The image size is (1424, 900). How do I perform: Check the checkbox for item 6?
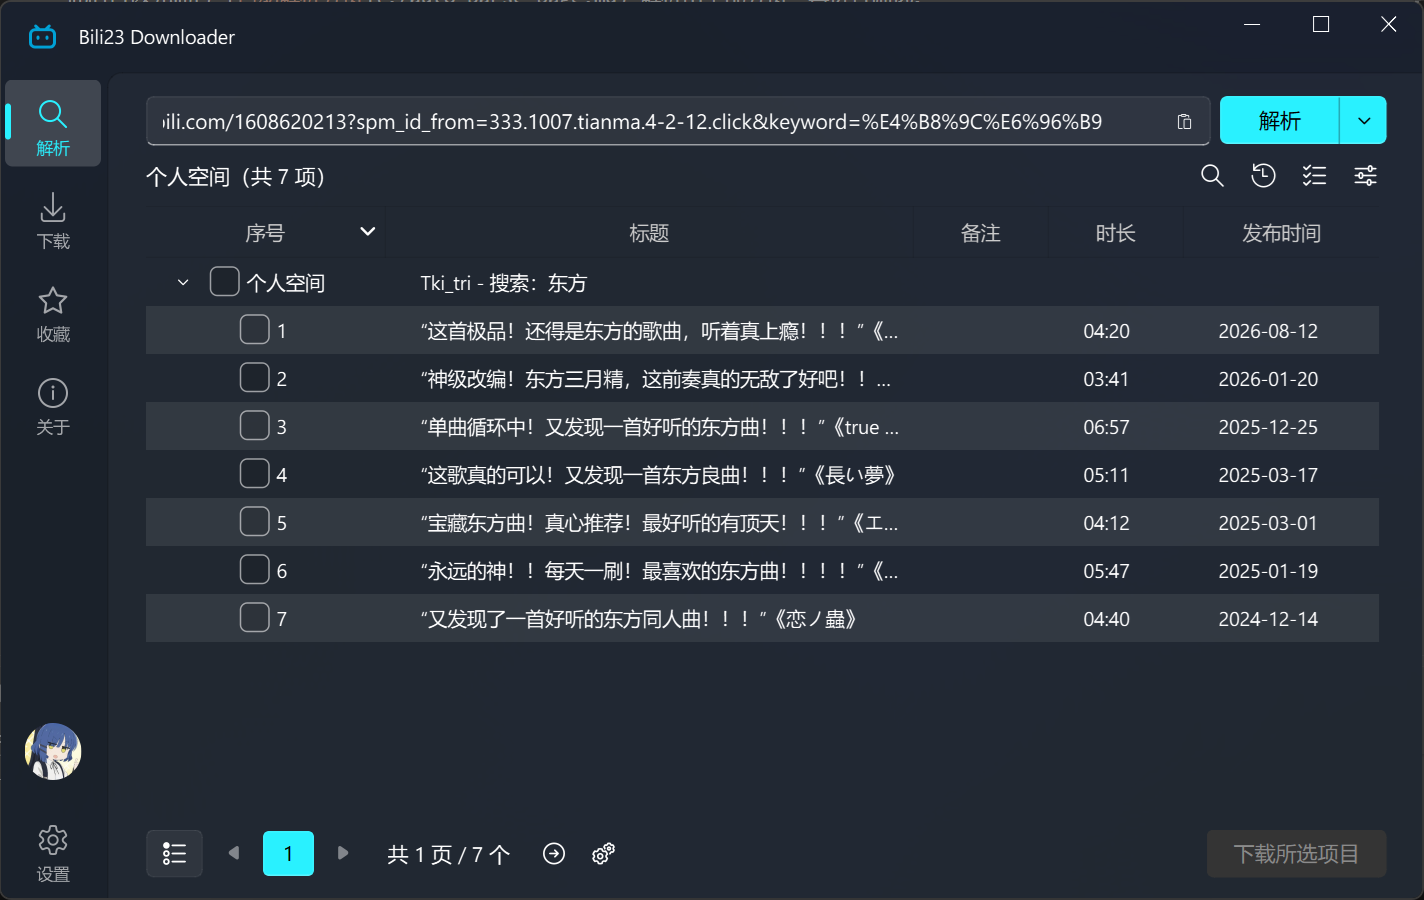click(x=255, y=570)
